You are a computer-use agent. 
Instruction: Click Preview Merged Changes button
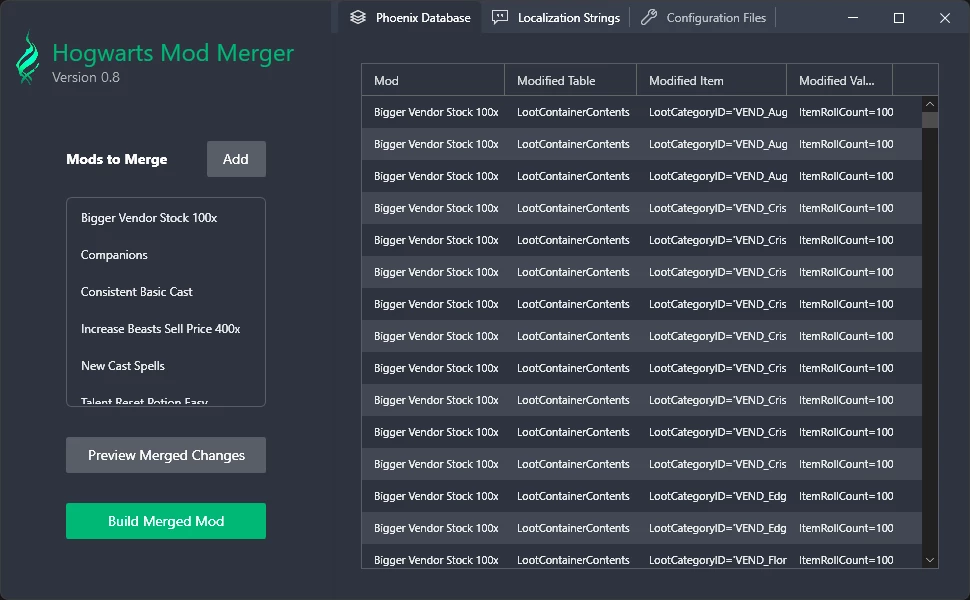click(166, 455)
